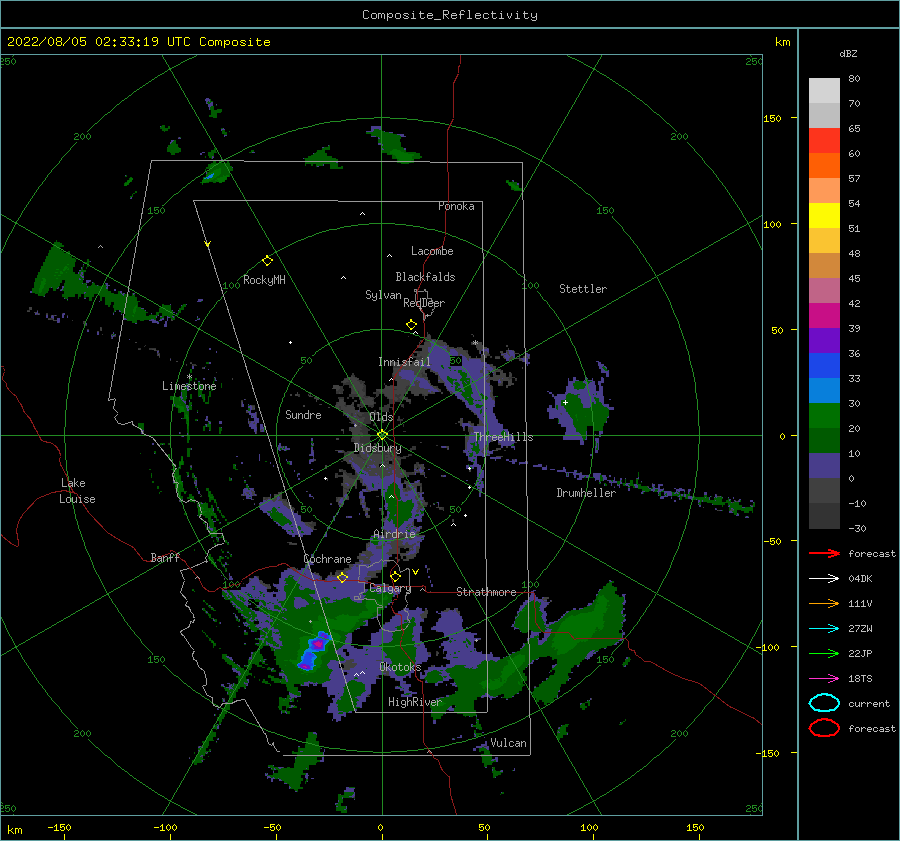The width and height of the screenshot is (900, 841).
Task: Click the Okotoks city label
Action: (x=400, y=667)
